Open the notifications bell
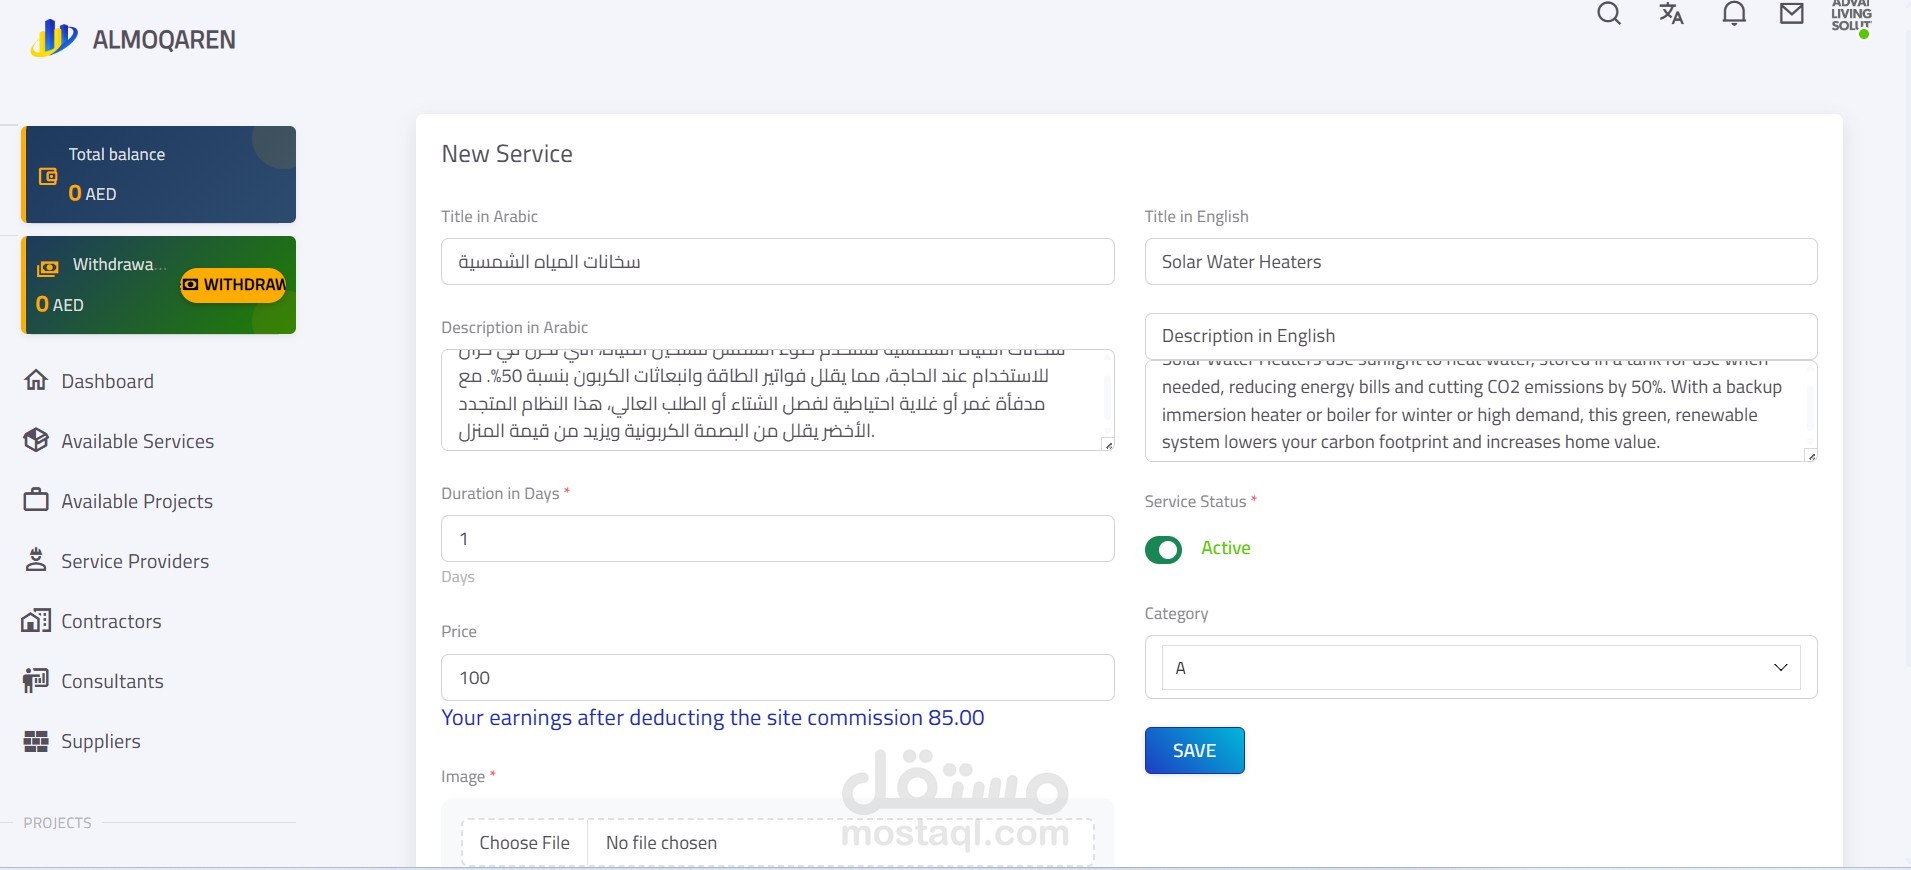The image size is (1911, 870). click(x=1734, y=14)
